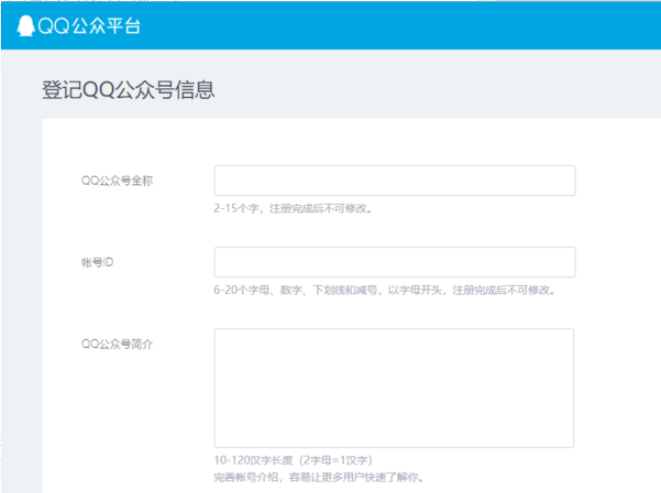This screenshot has height=493, width=661.
Task: Focus the 帐号ID input field
Action: click(394, 262)
